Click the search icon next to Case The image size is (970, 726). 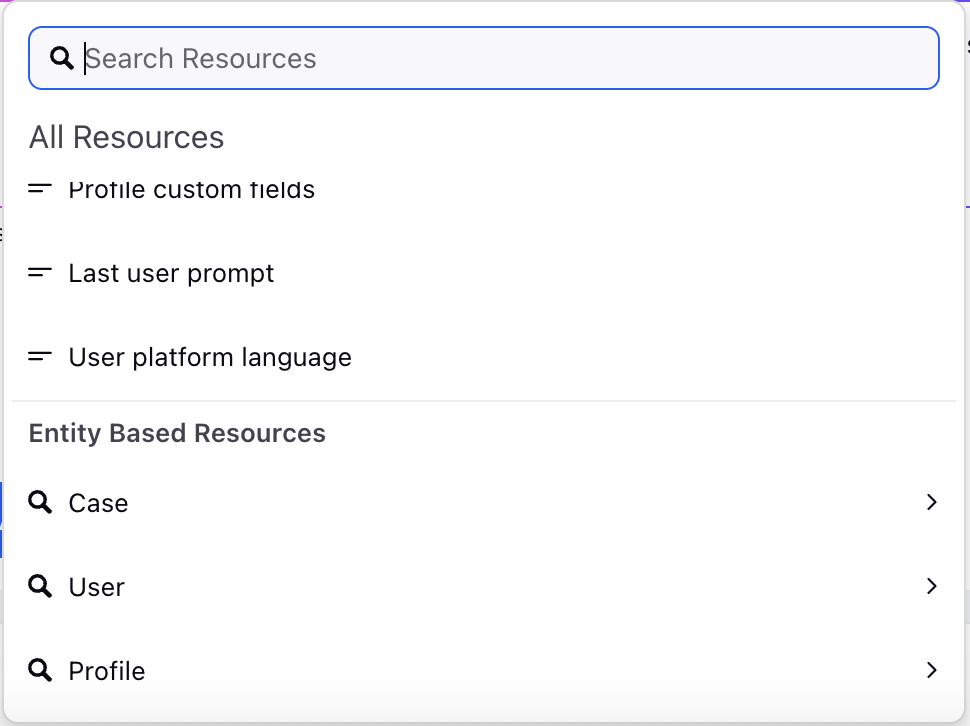tap(40, 502)
